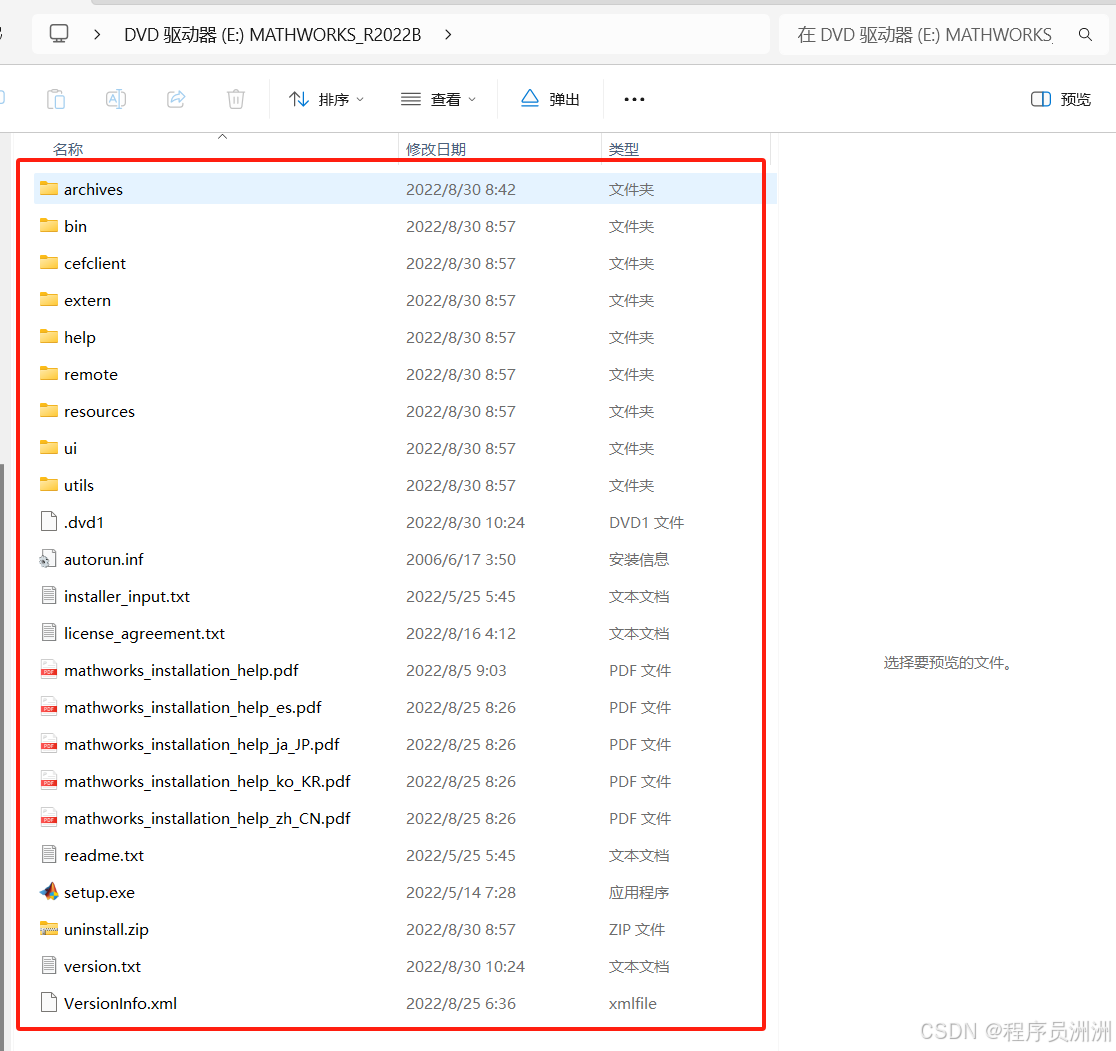This screenshot has width=1116, height=1051.
Task: Click the share toolbar icon
Action: coord(176,99)
